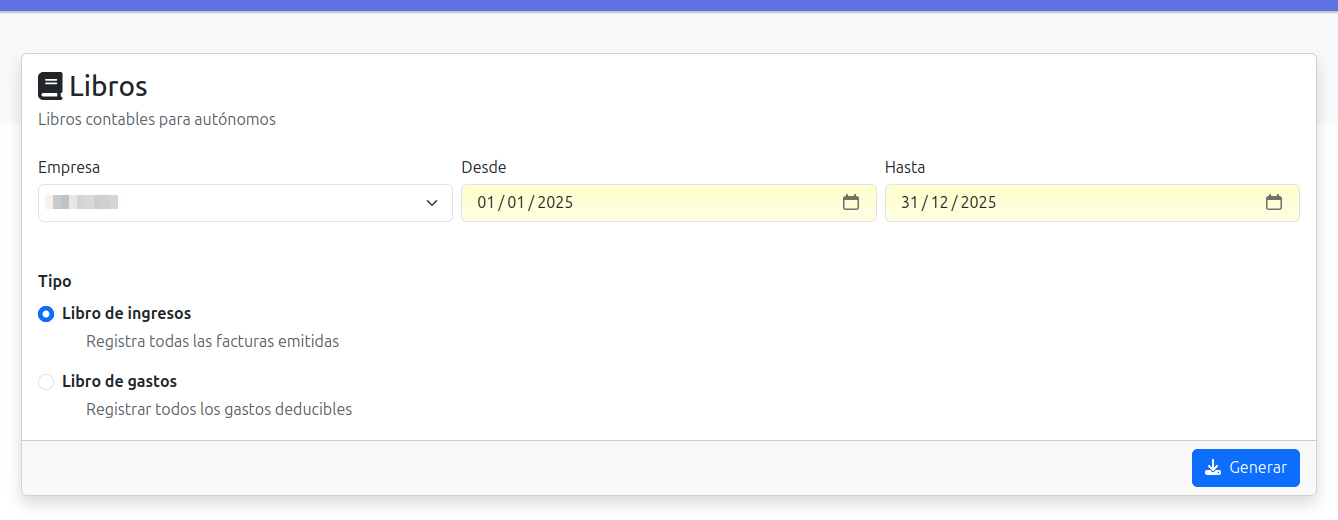This screenshot has width=1338, height=520.
Task: Click the blurred company name in the Empresa select
Action: click(x=86, y=203)
